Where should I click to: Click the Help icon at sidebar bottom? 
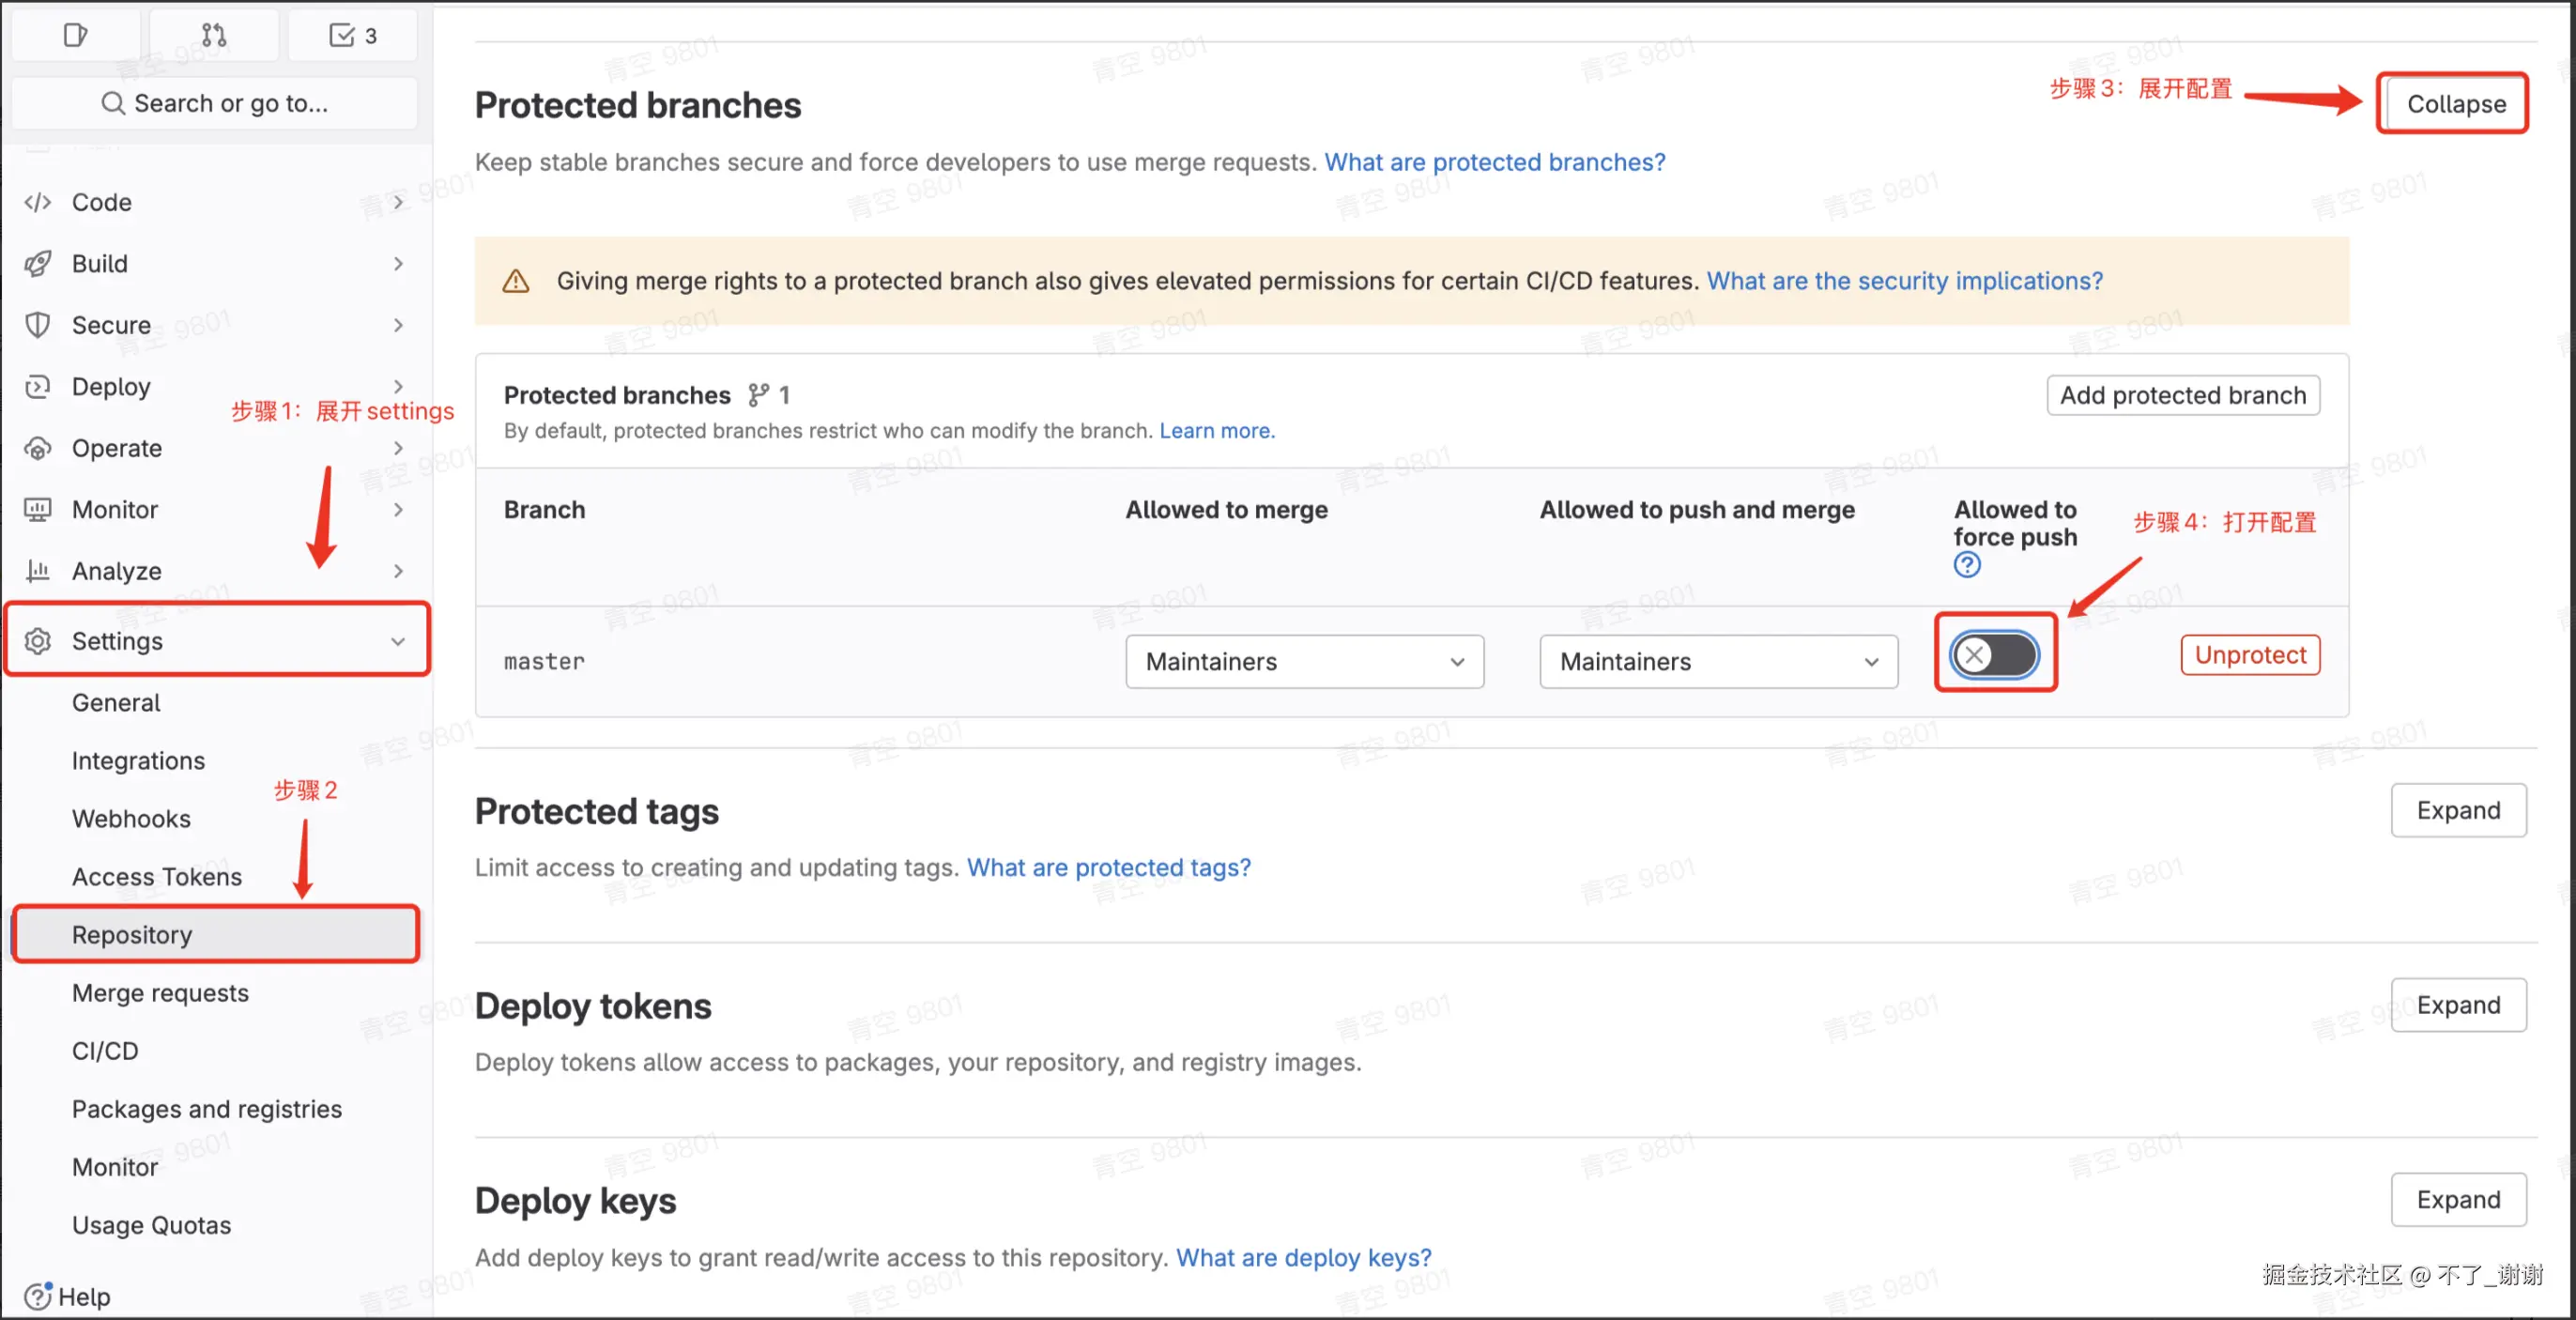[37, 1296]
